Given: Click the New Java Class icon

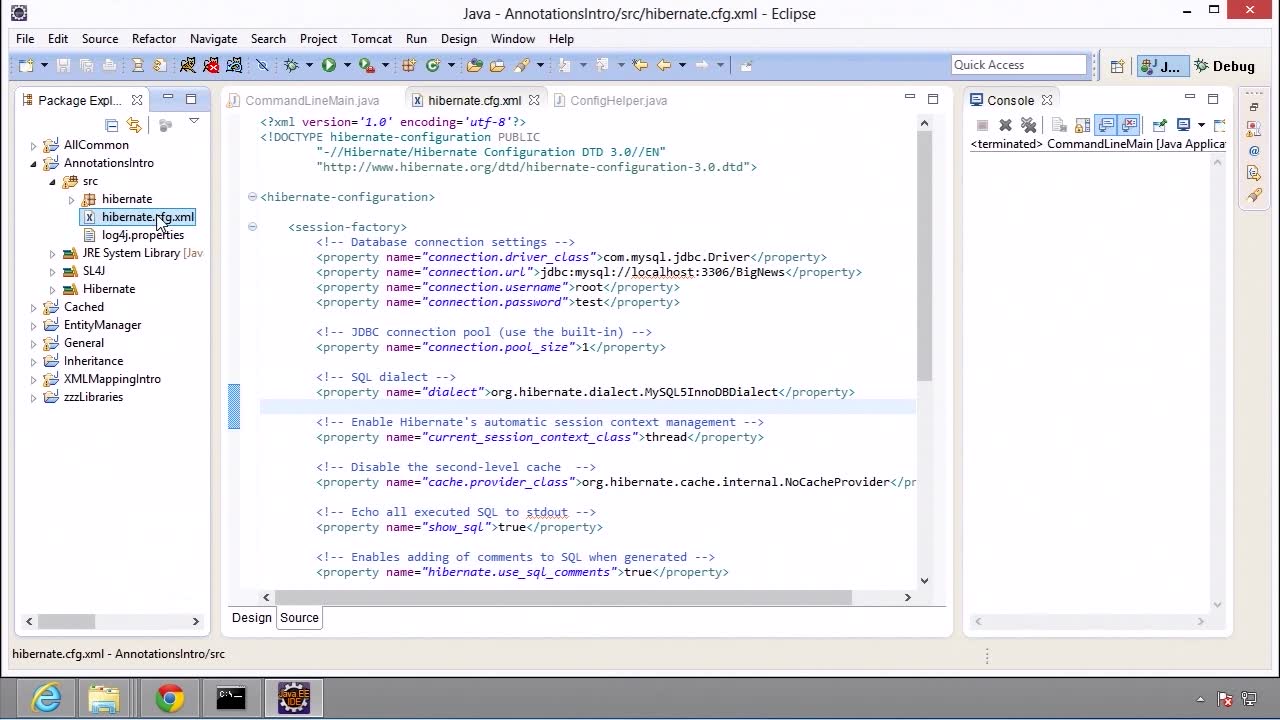Looking at the screenshot, I should coord(433,65).
